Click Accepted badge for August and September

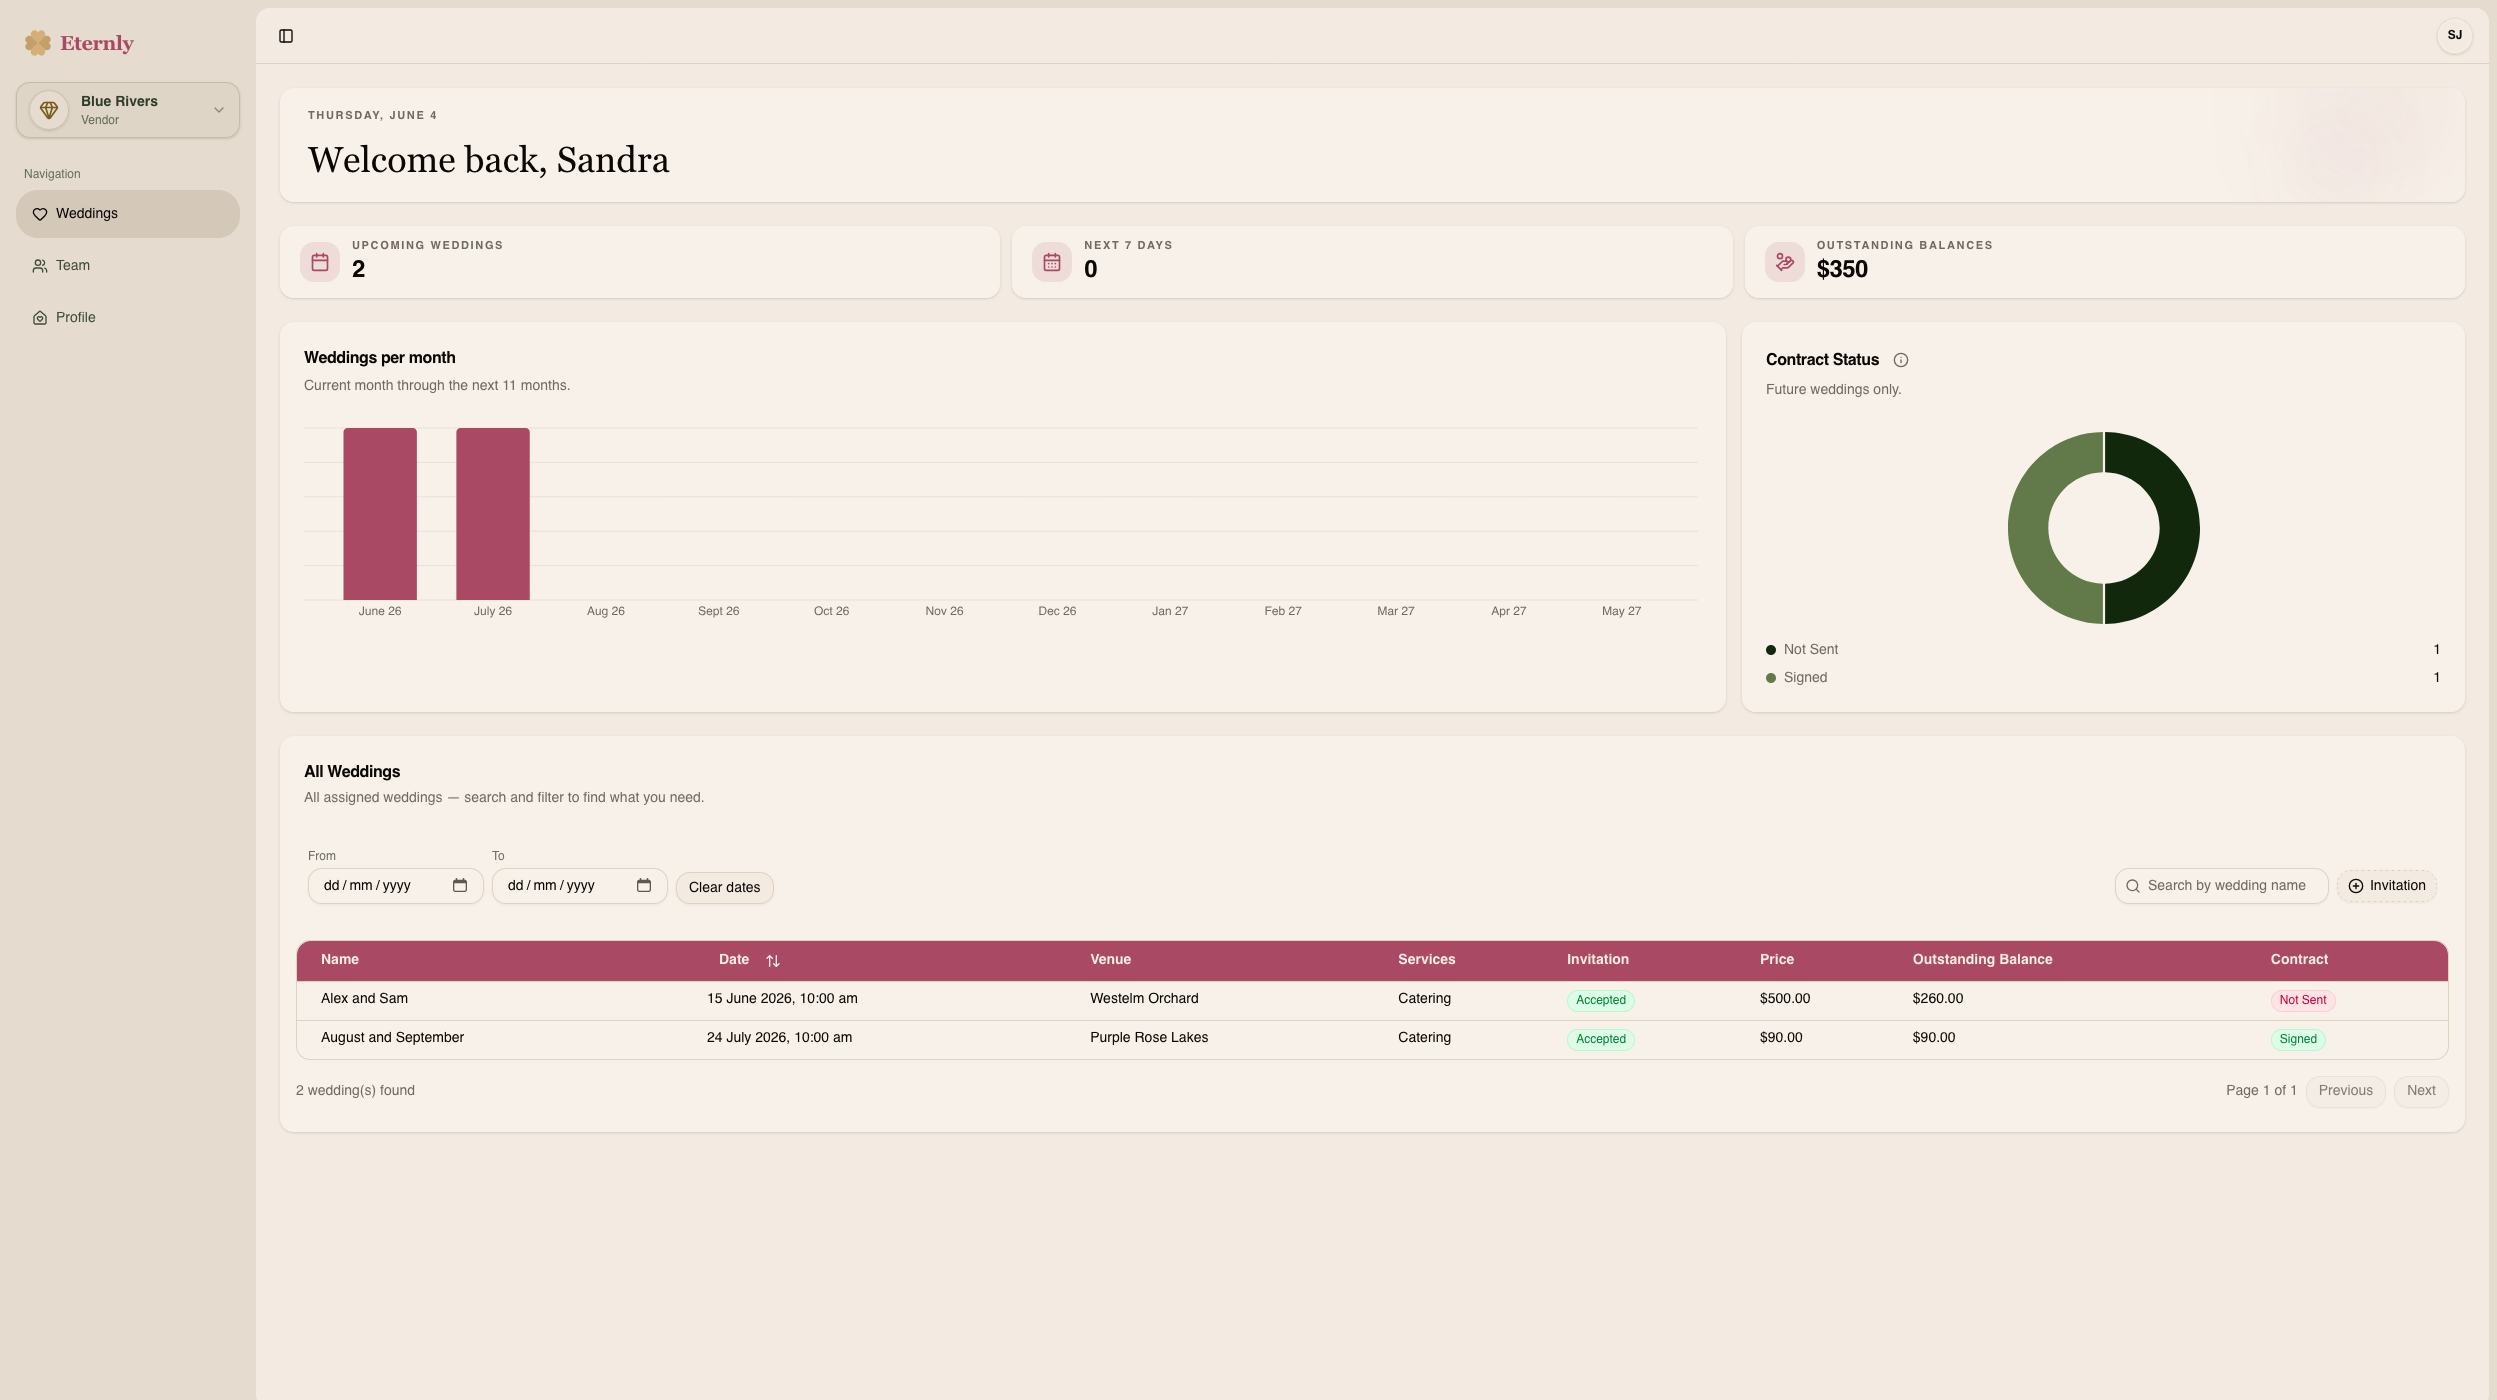[x=1600, y=1039]
